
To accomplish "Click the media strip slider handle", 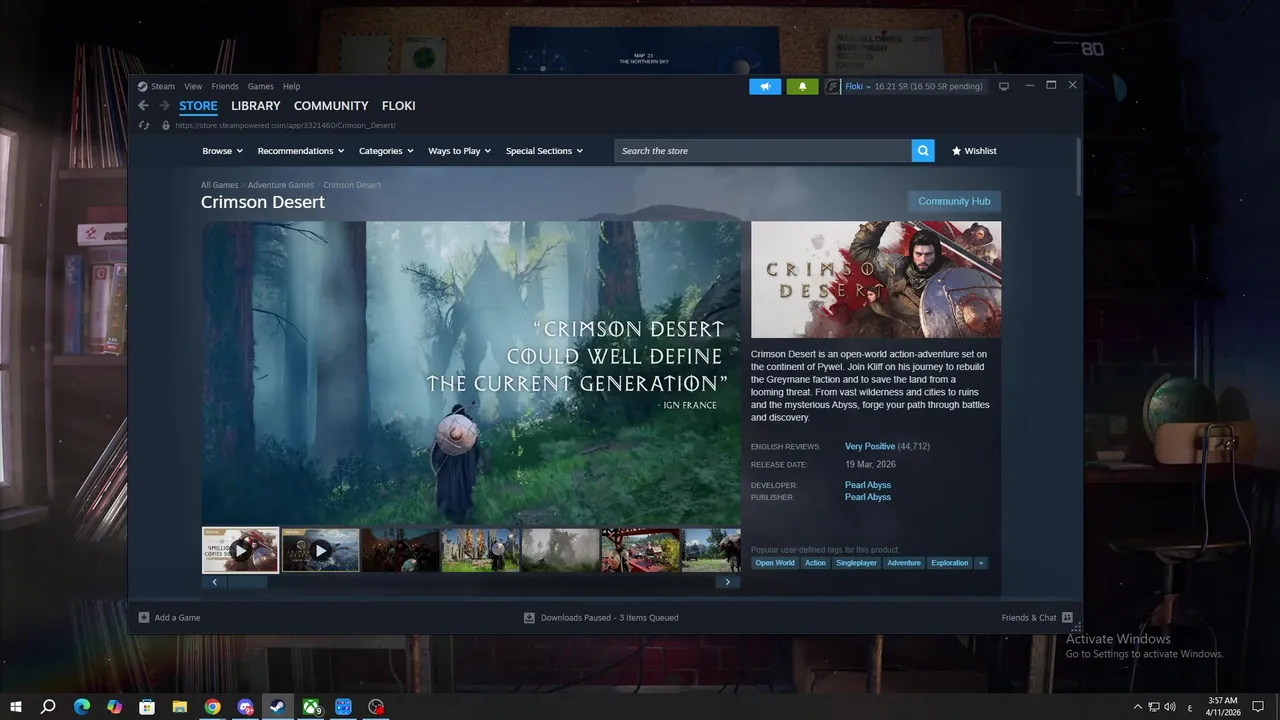I will pos(247,582).
